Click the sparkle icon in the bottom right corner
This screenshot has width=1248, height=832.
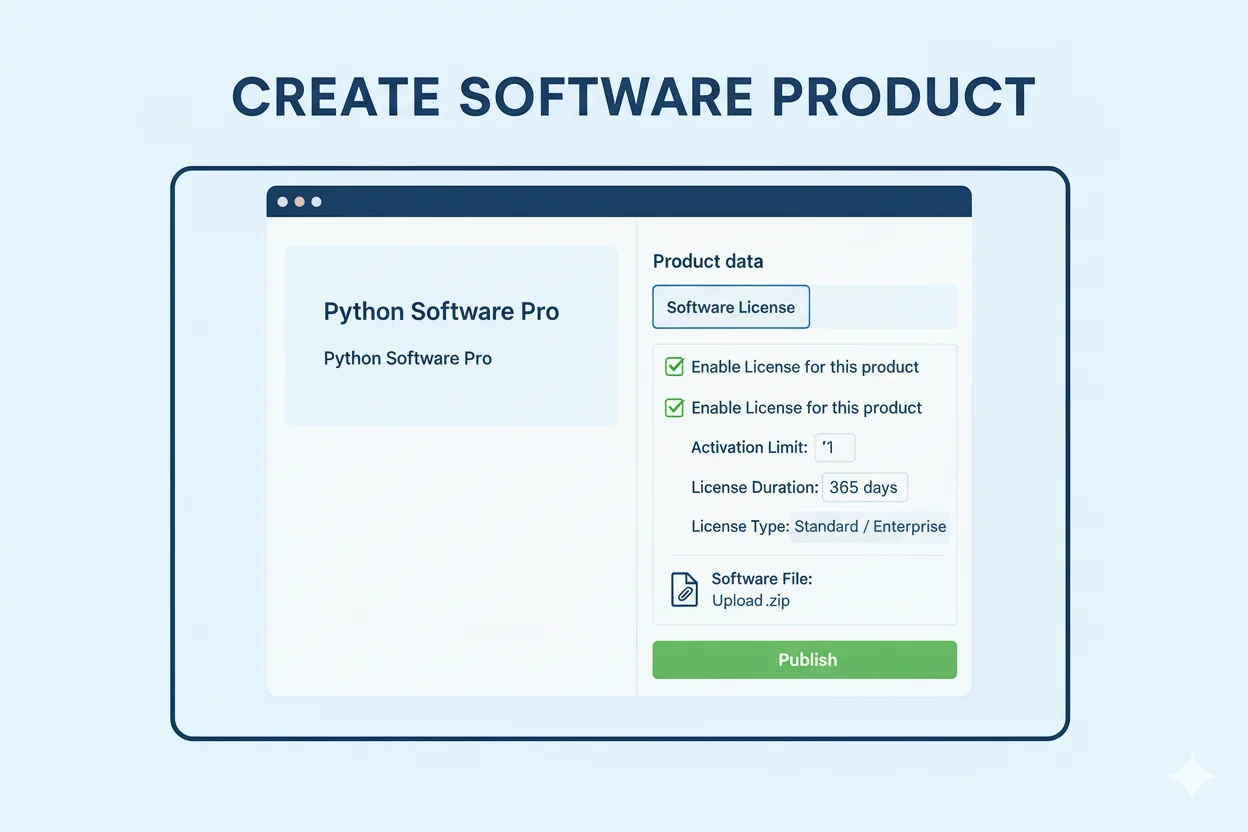pos(1192,776)
